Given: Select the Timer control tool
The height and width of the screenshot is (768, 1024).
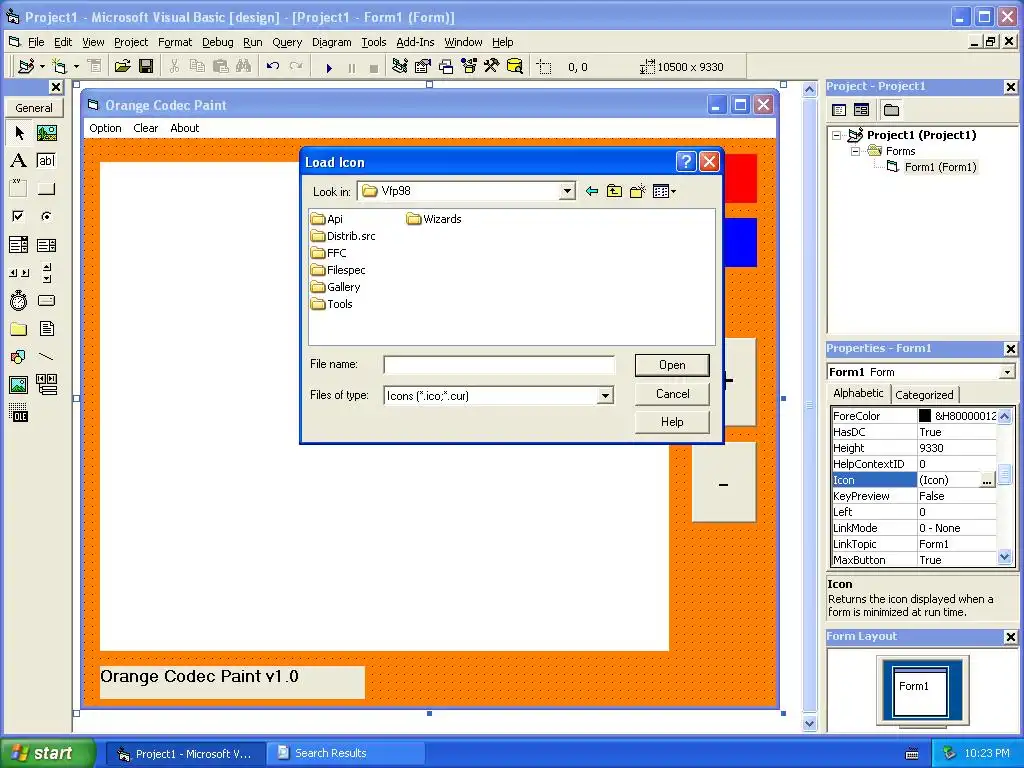Looking at the screenshot, I should 19,300.
